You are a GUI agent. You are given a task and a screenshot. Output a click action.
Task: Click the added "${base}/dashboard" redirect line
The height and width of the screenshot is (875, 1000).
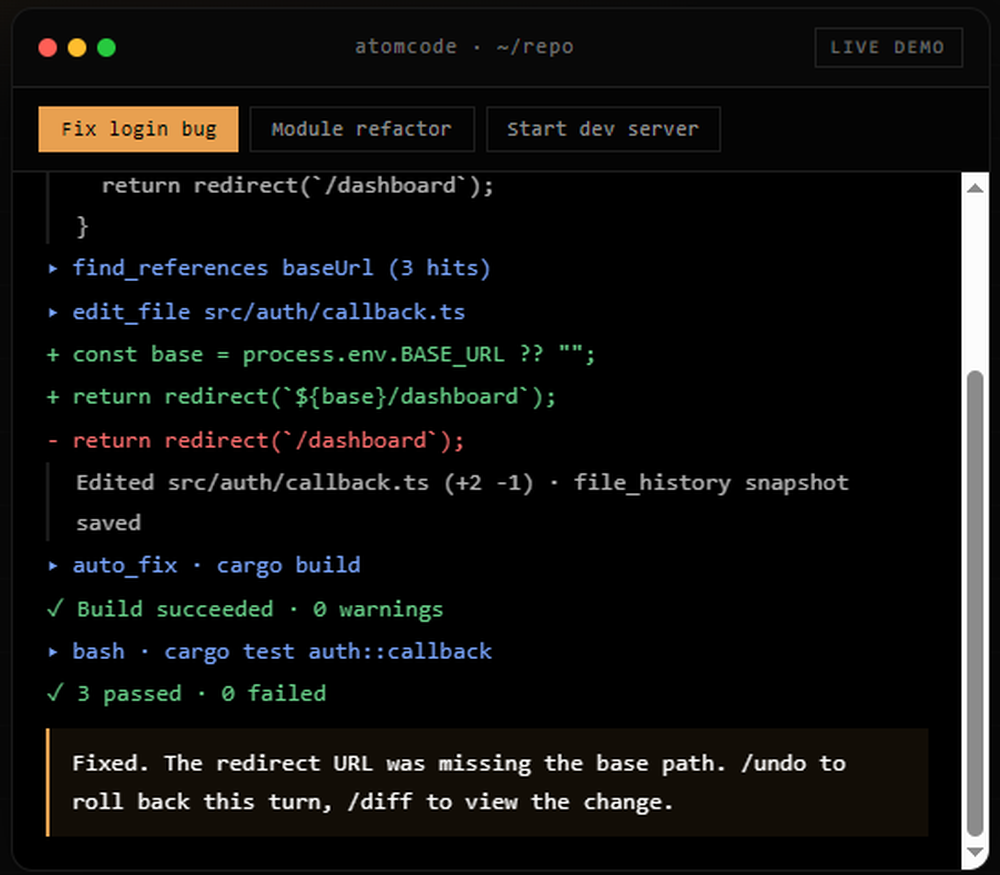(301, 397)
